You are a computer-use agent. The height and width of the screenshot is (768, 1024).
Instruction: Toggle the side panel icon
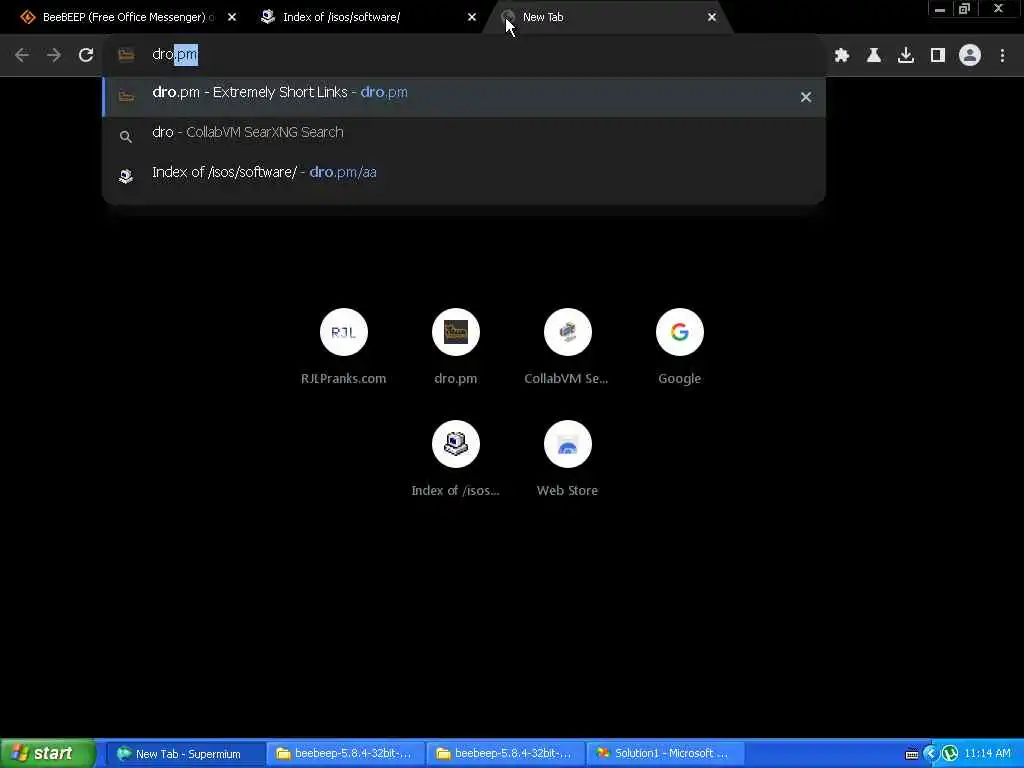pos(938,55)
